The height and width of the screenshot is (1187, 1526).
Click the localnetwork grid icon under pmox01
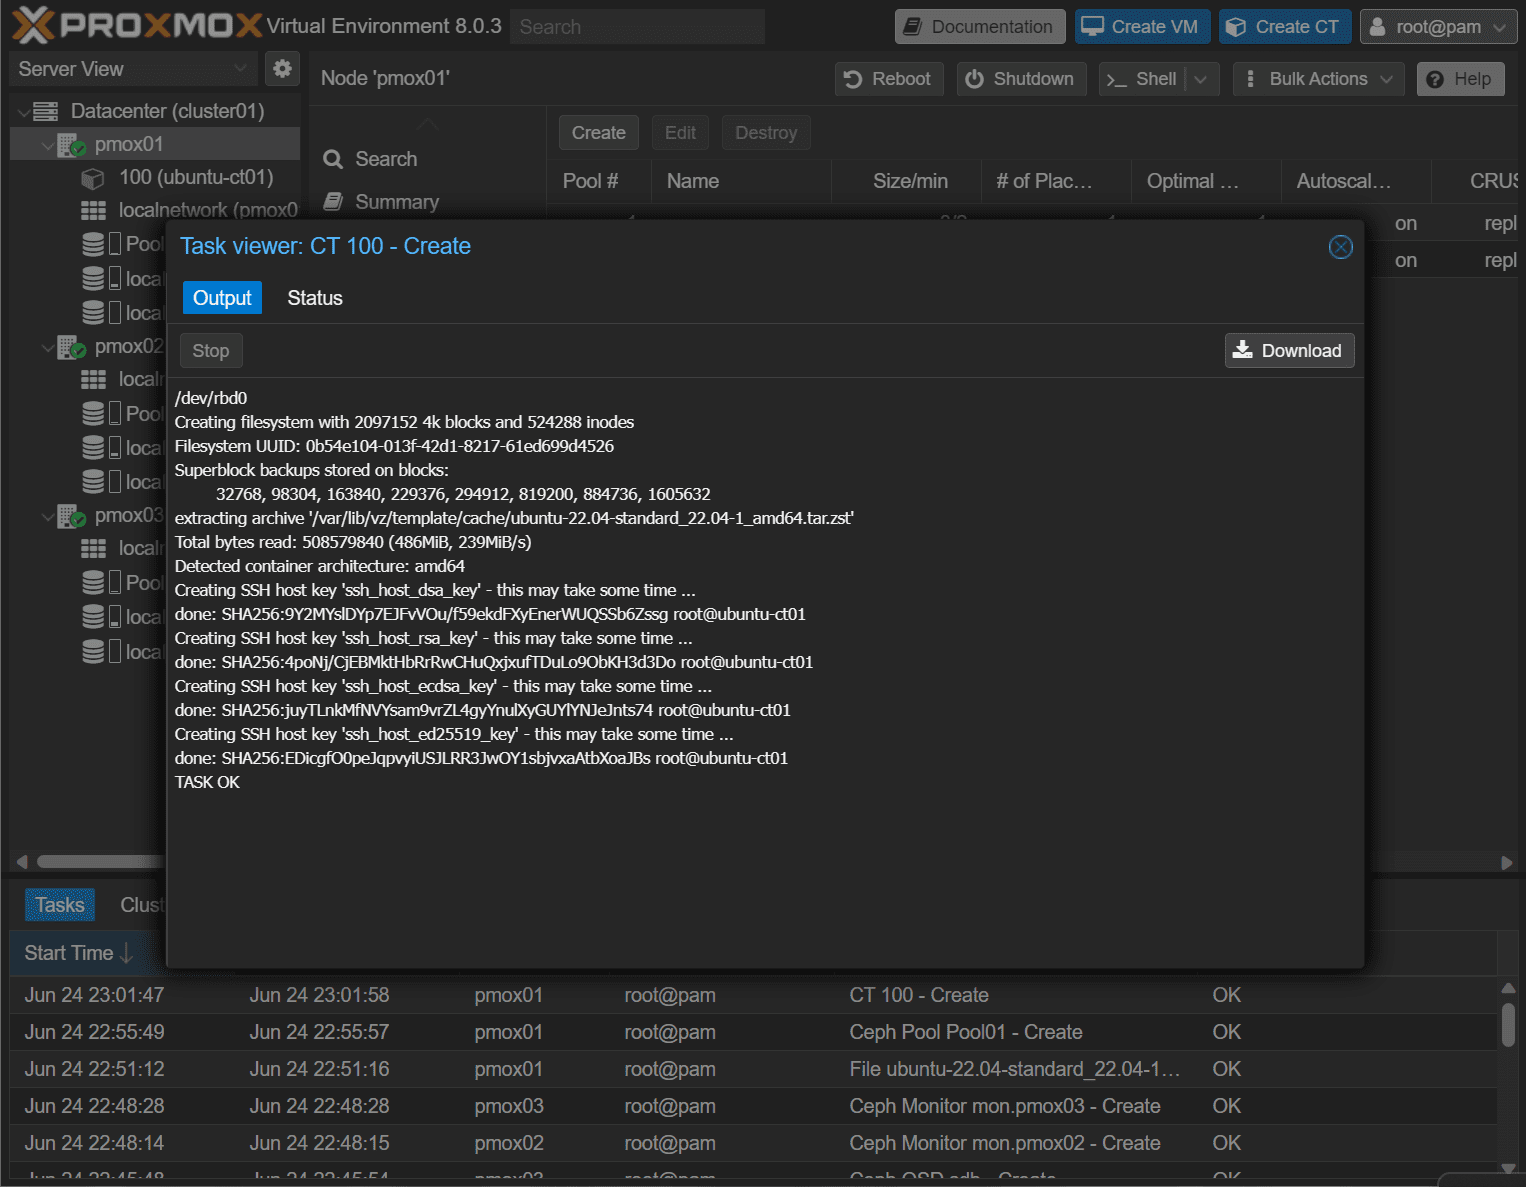pyautogui.click(x=93, y=211)
